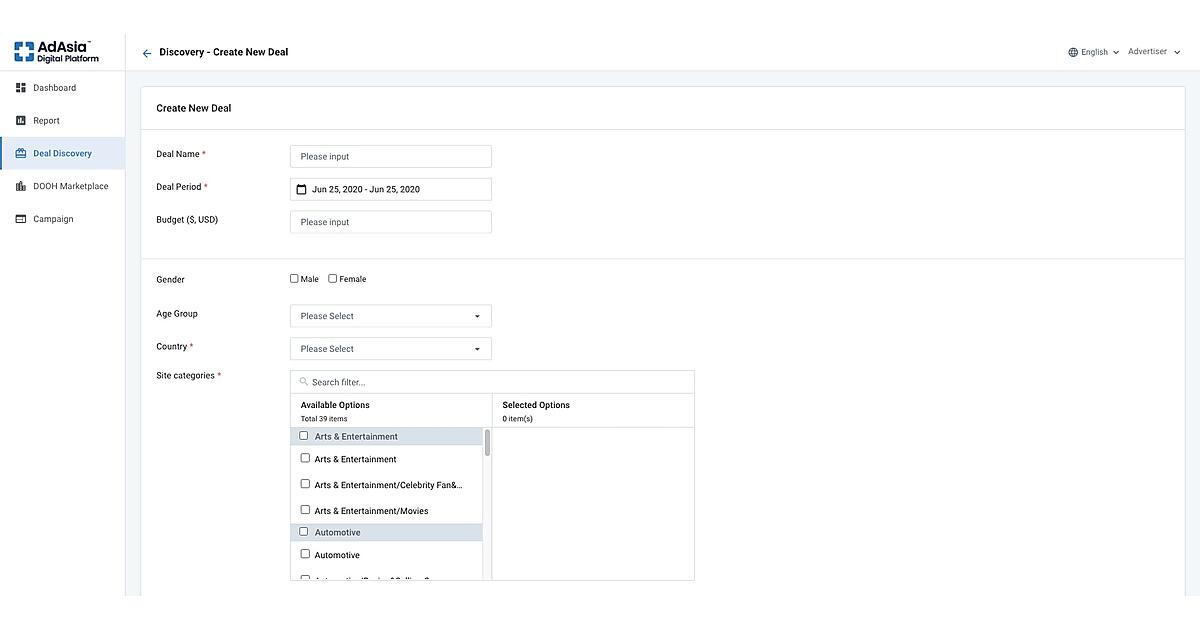
Task: Click the Campaign card icon in sidebar
Action: pos(21,220)
